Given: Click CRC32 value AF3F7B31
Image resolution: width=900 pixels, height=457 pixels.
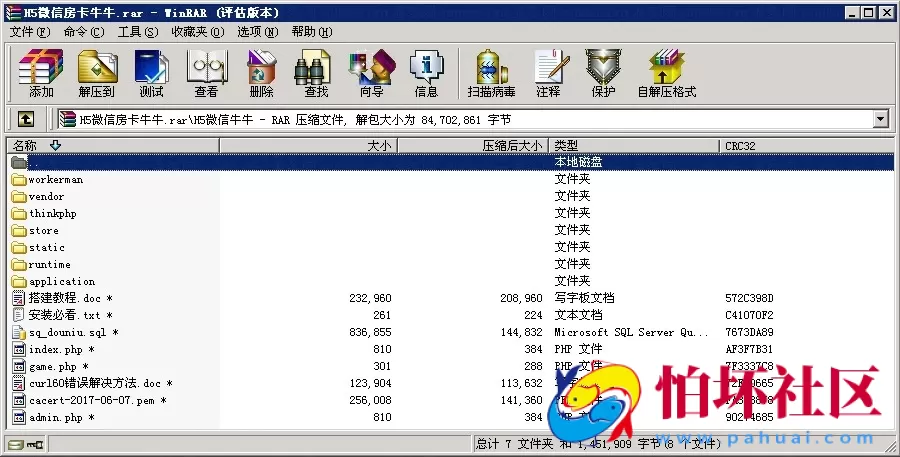Looking at the screenshot, I should [749, 349].
